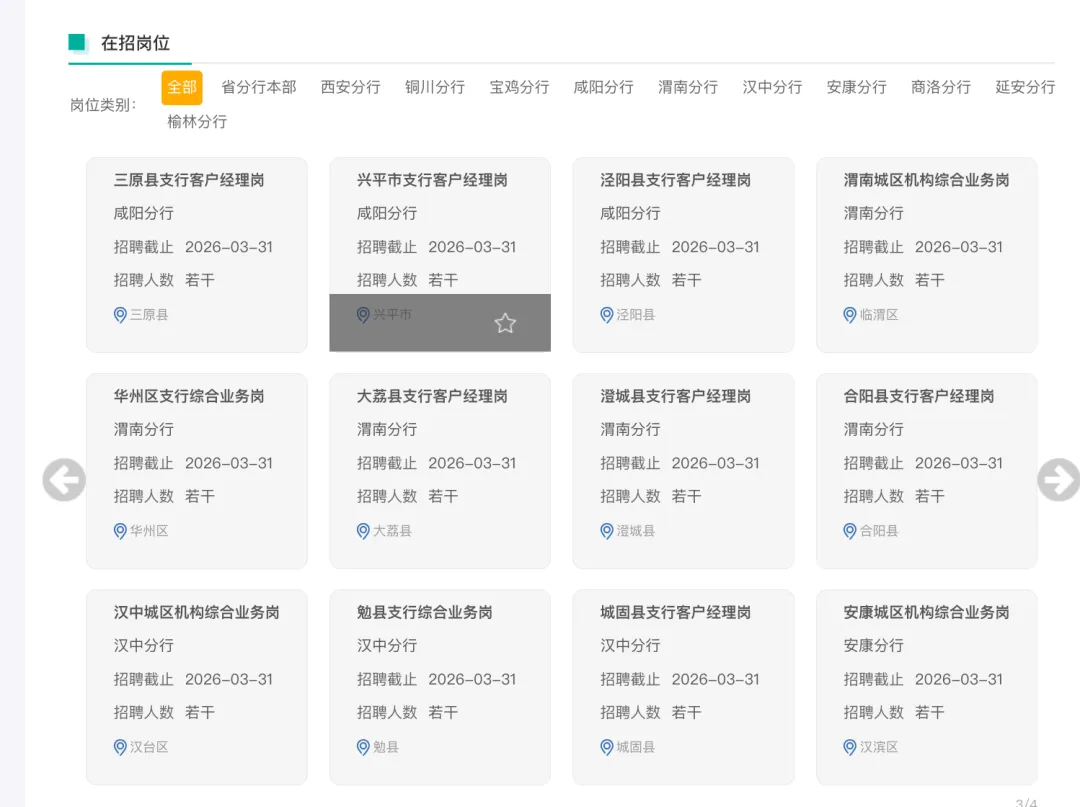Click the 三原县 location pin icon
This screenshot has width=1080, height=807.
[x=120, y=315]
